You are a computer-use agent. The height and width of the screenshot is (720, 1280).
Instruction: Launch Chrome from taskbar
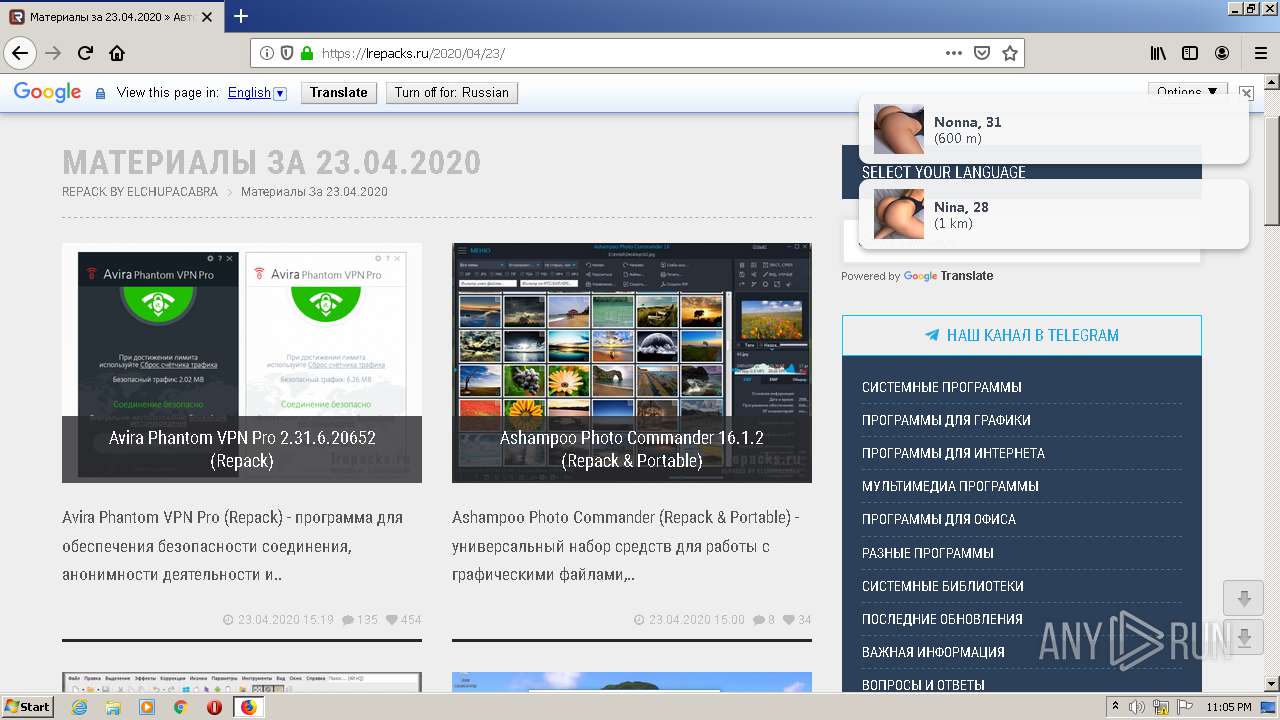click(x=181, y=707)
